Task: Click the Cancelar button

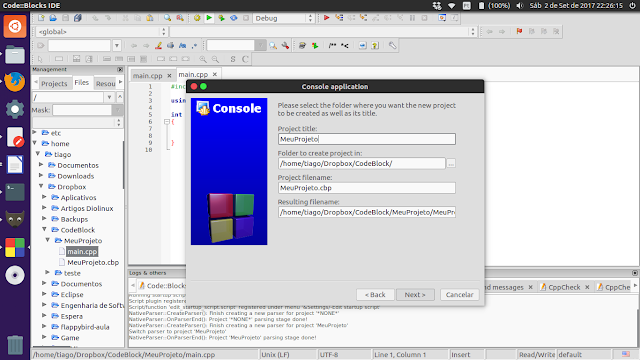Action: click(460, 295)
